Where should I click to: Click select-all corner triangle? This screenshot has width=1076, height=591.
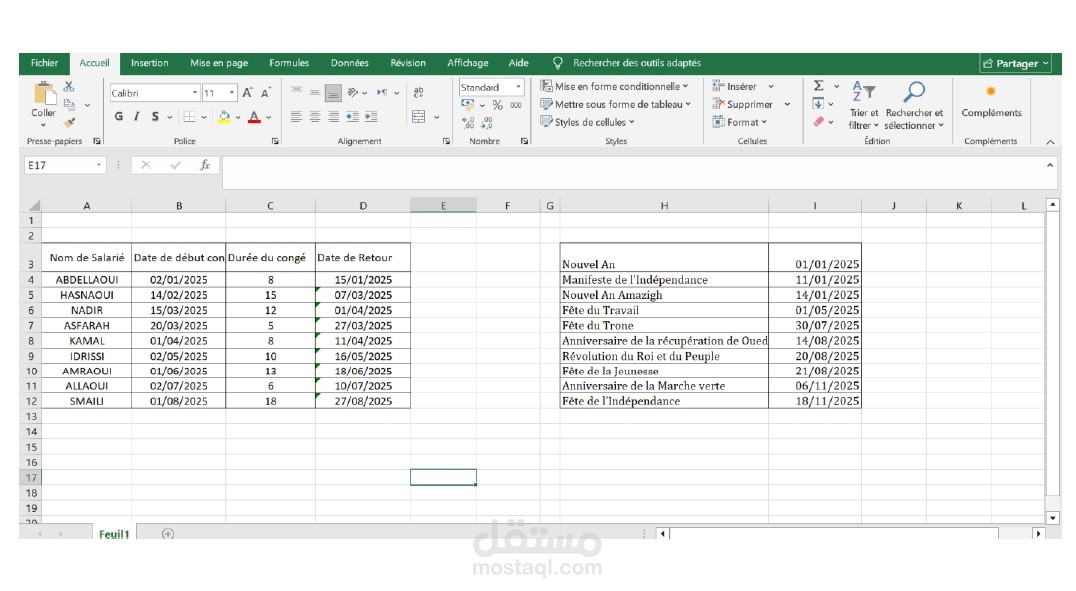(32, 205)
